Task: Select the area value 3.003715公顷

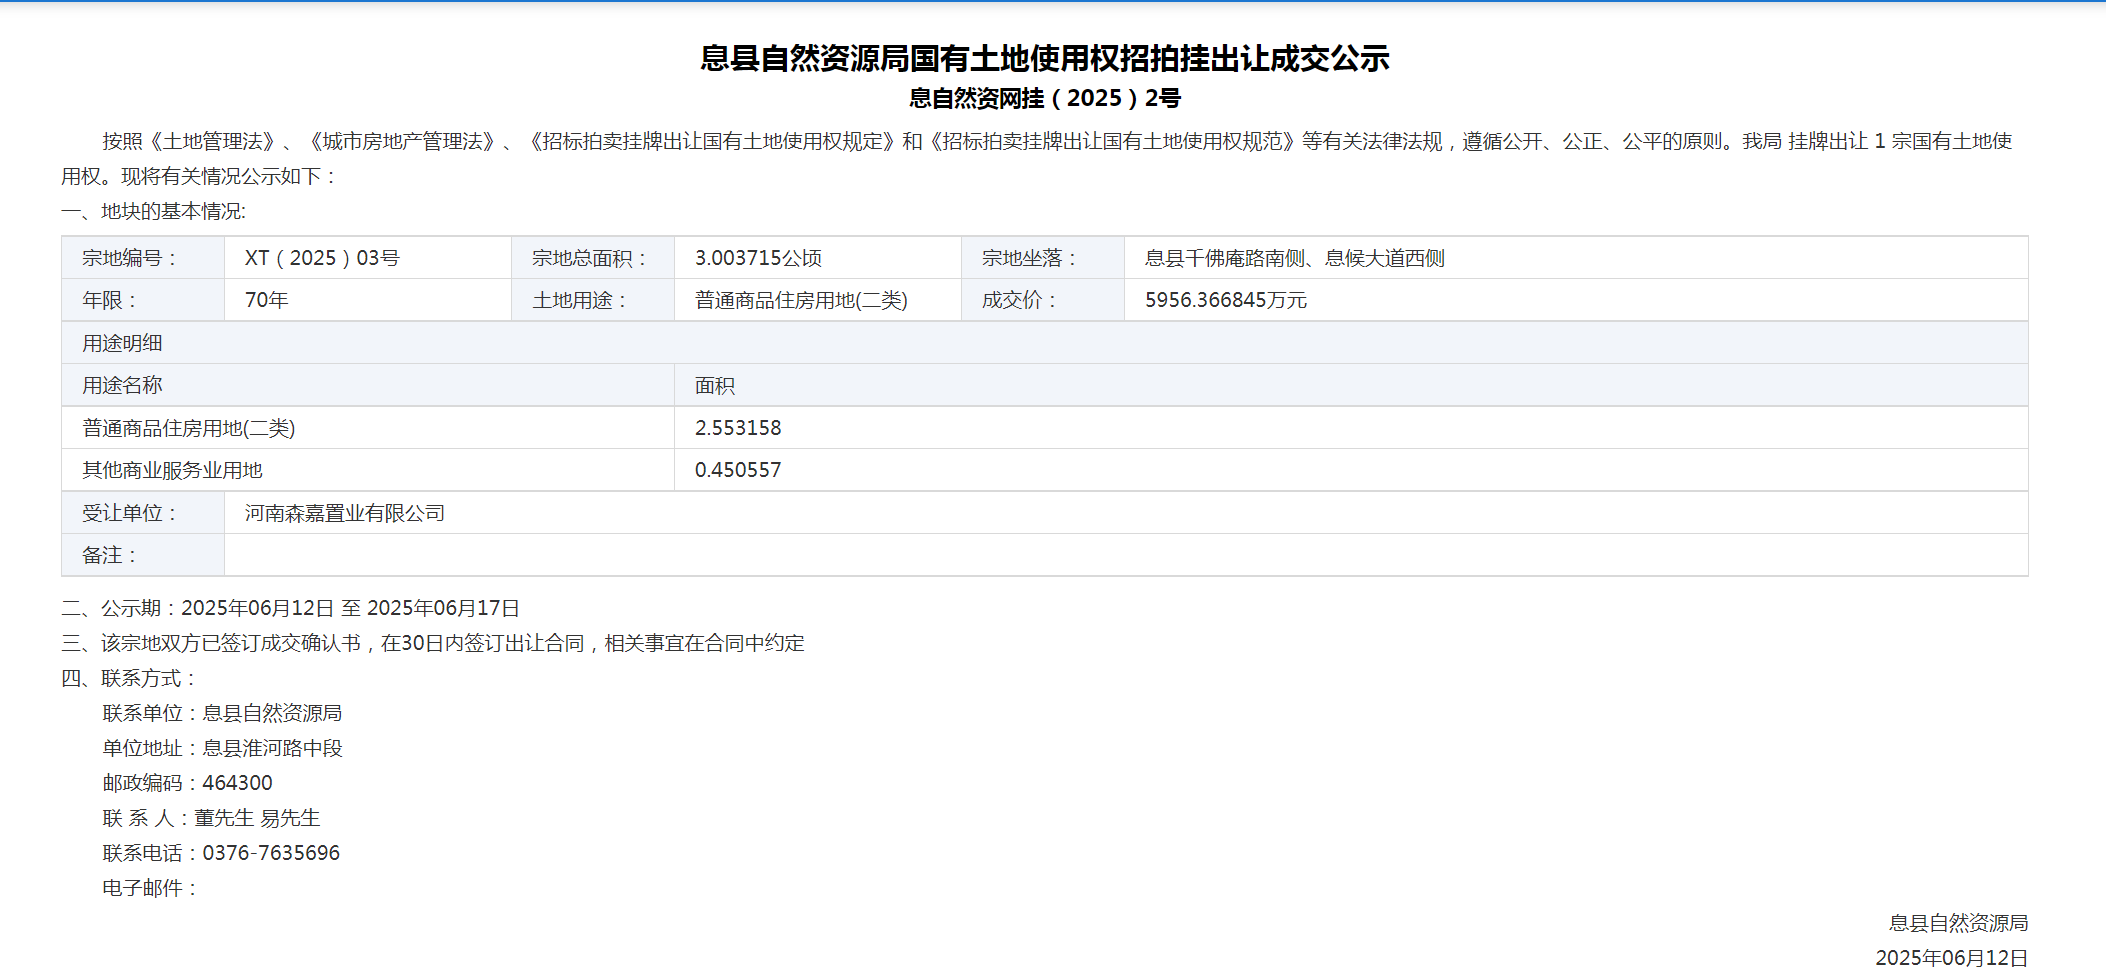Action: pos(758,258)
